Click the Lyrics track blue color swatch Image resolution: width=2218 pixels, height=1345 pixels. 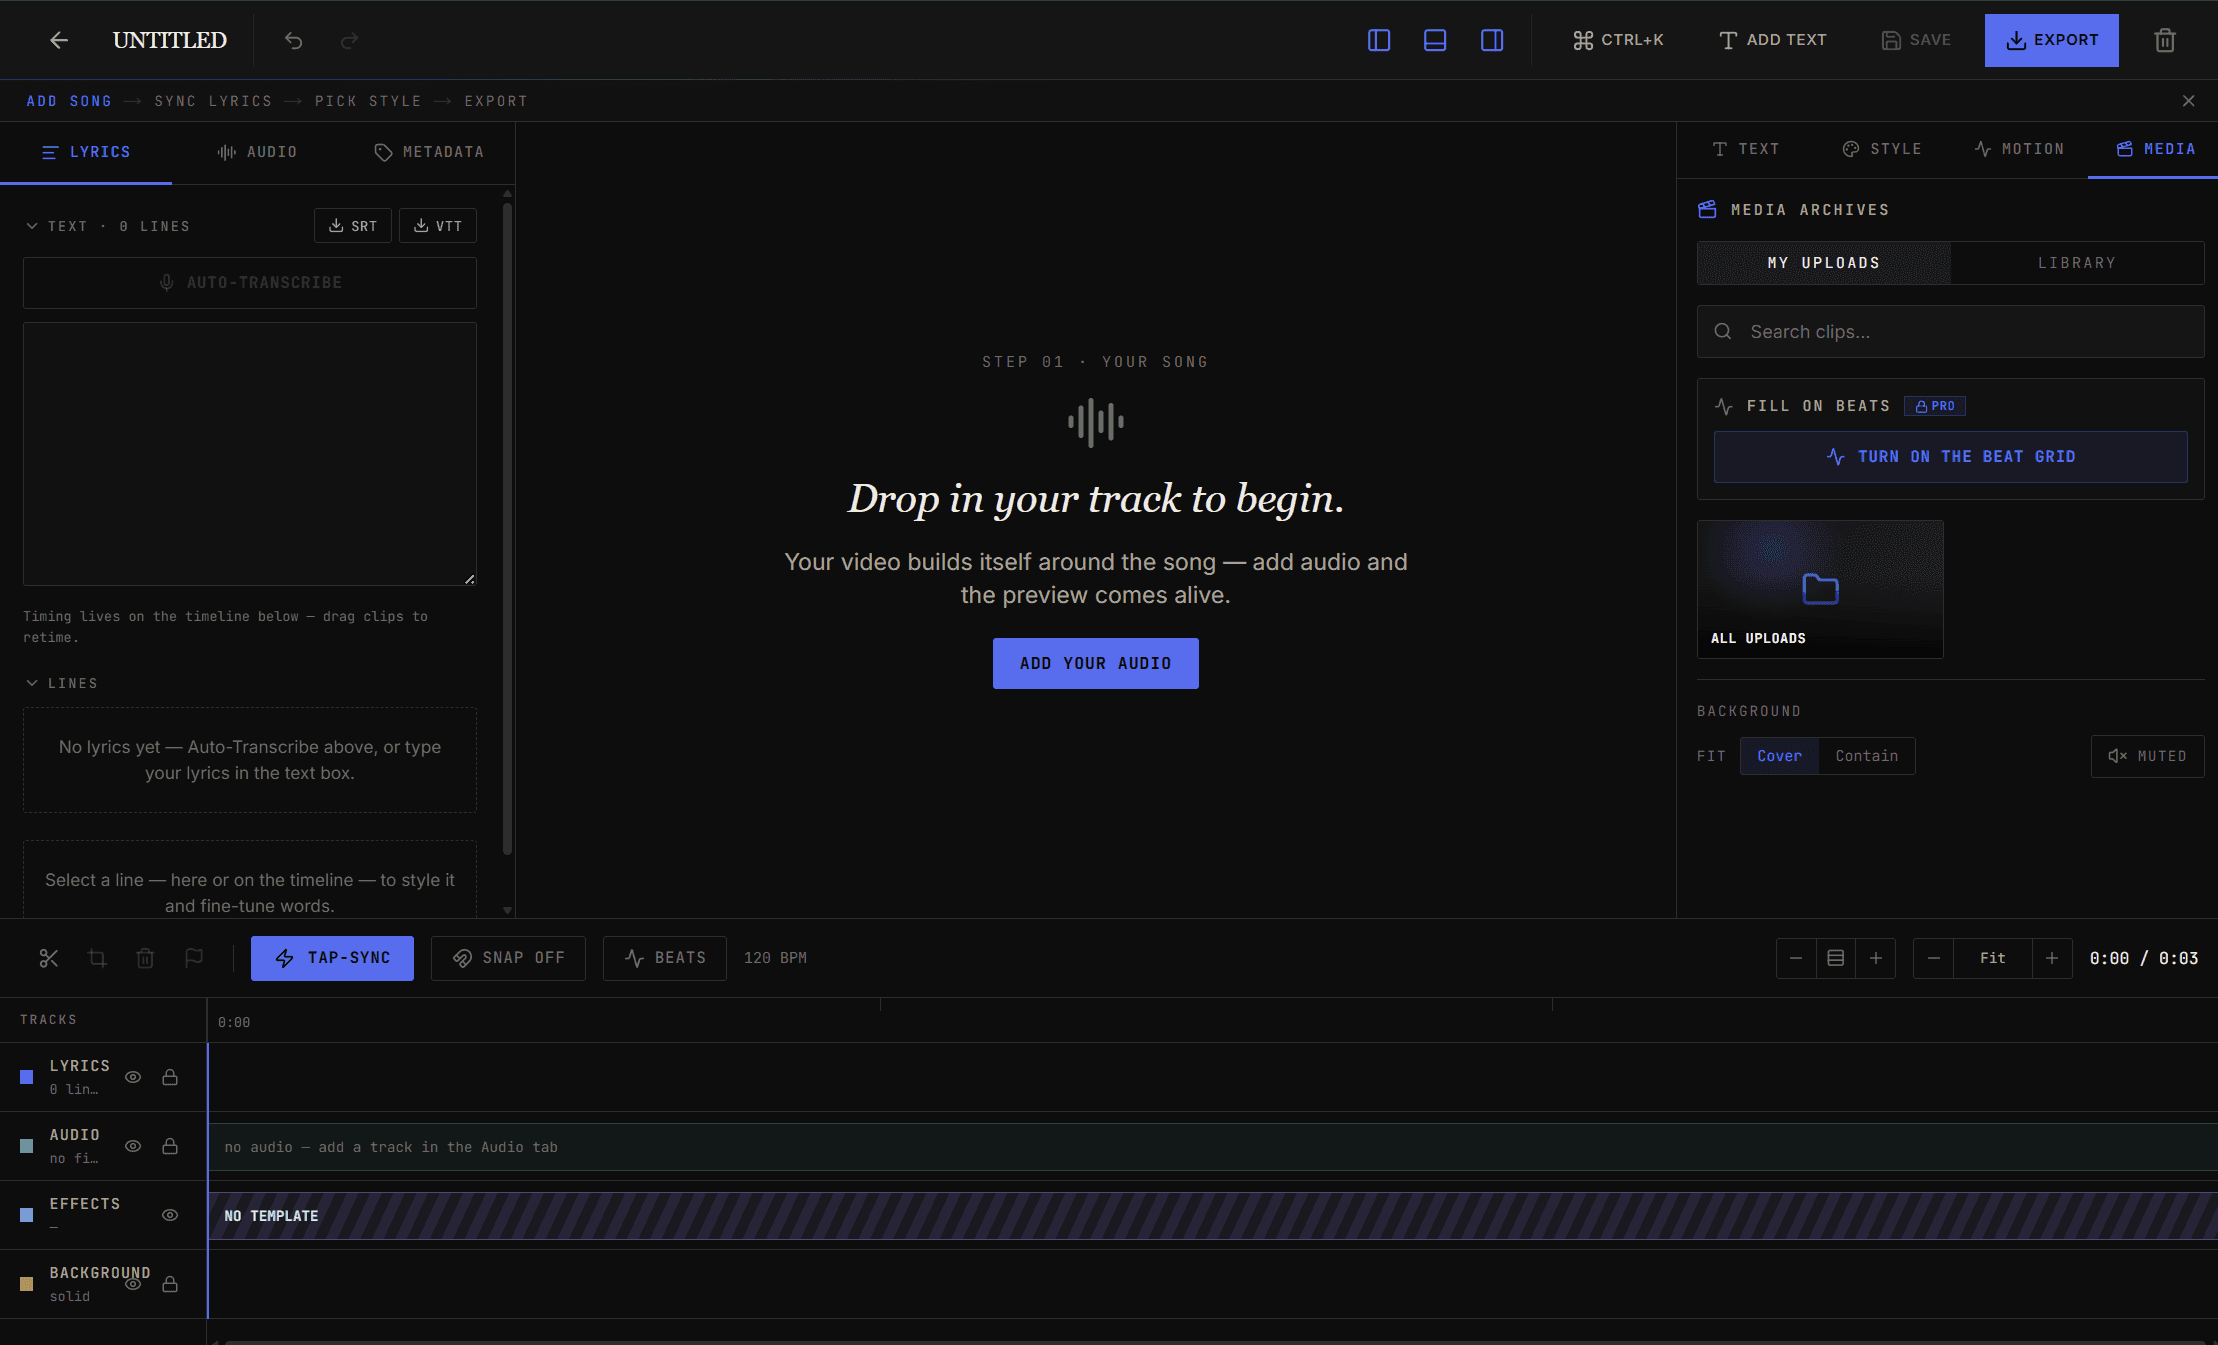click(x=27, y=1077)
